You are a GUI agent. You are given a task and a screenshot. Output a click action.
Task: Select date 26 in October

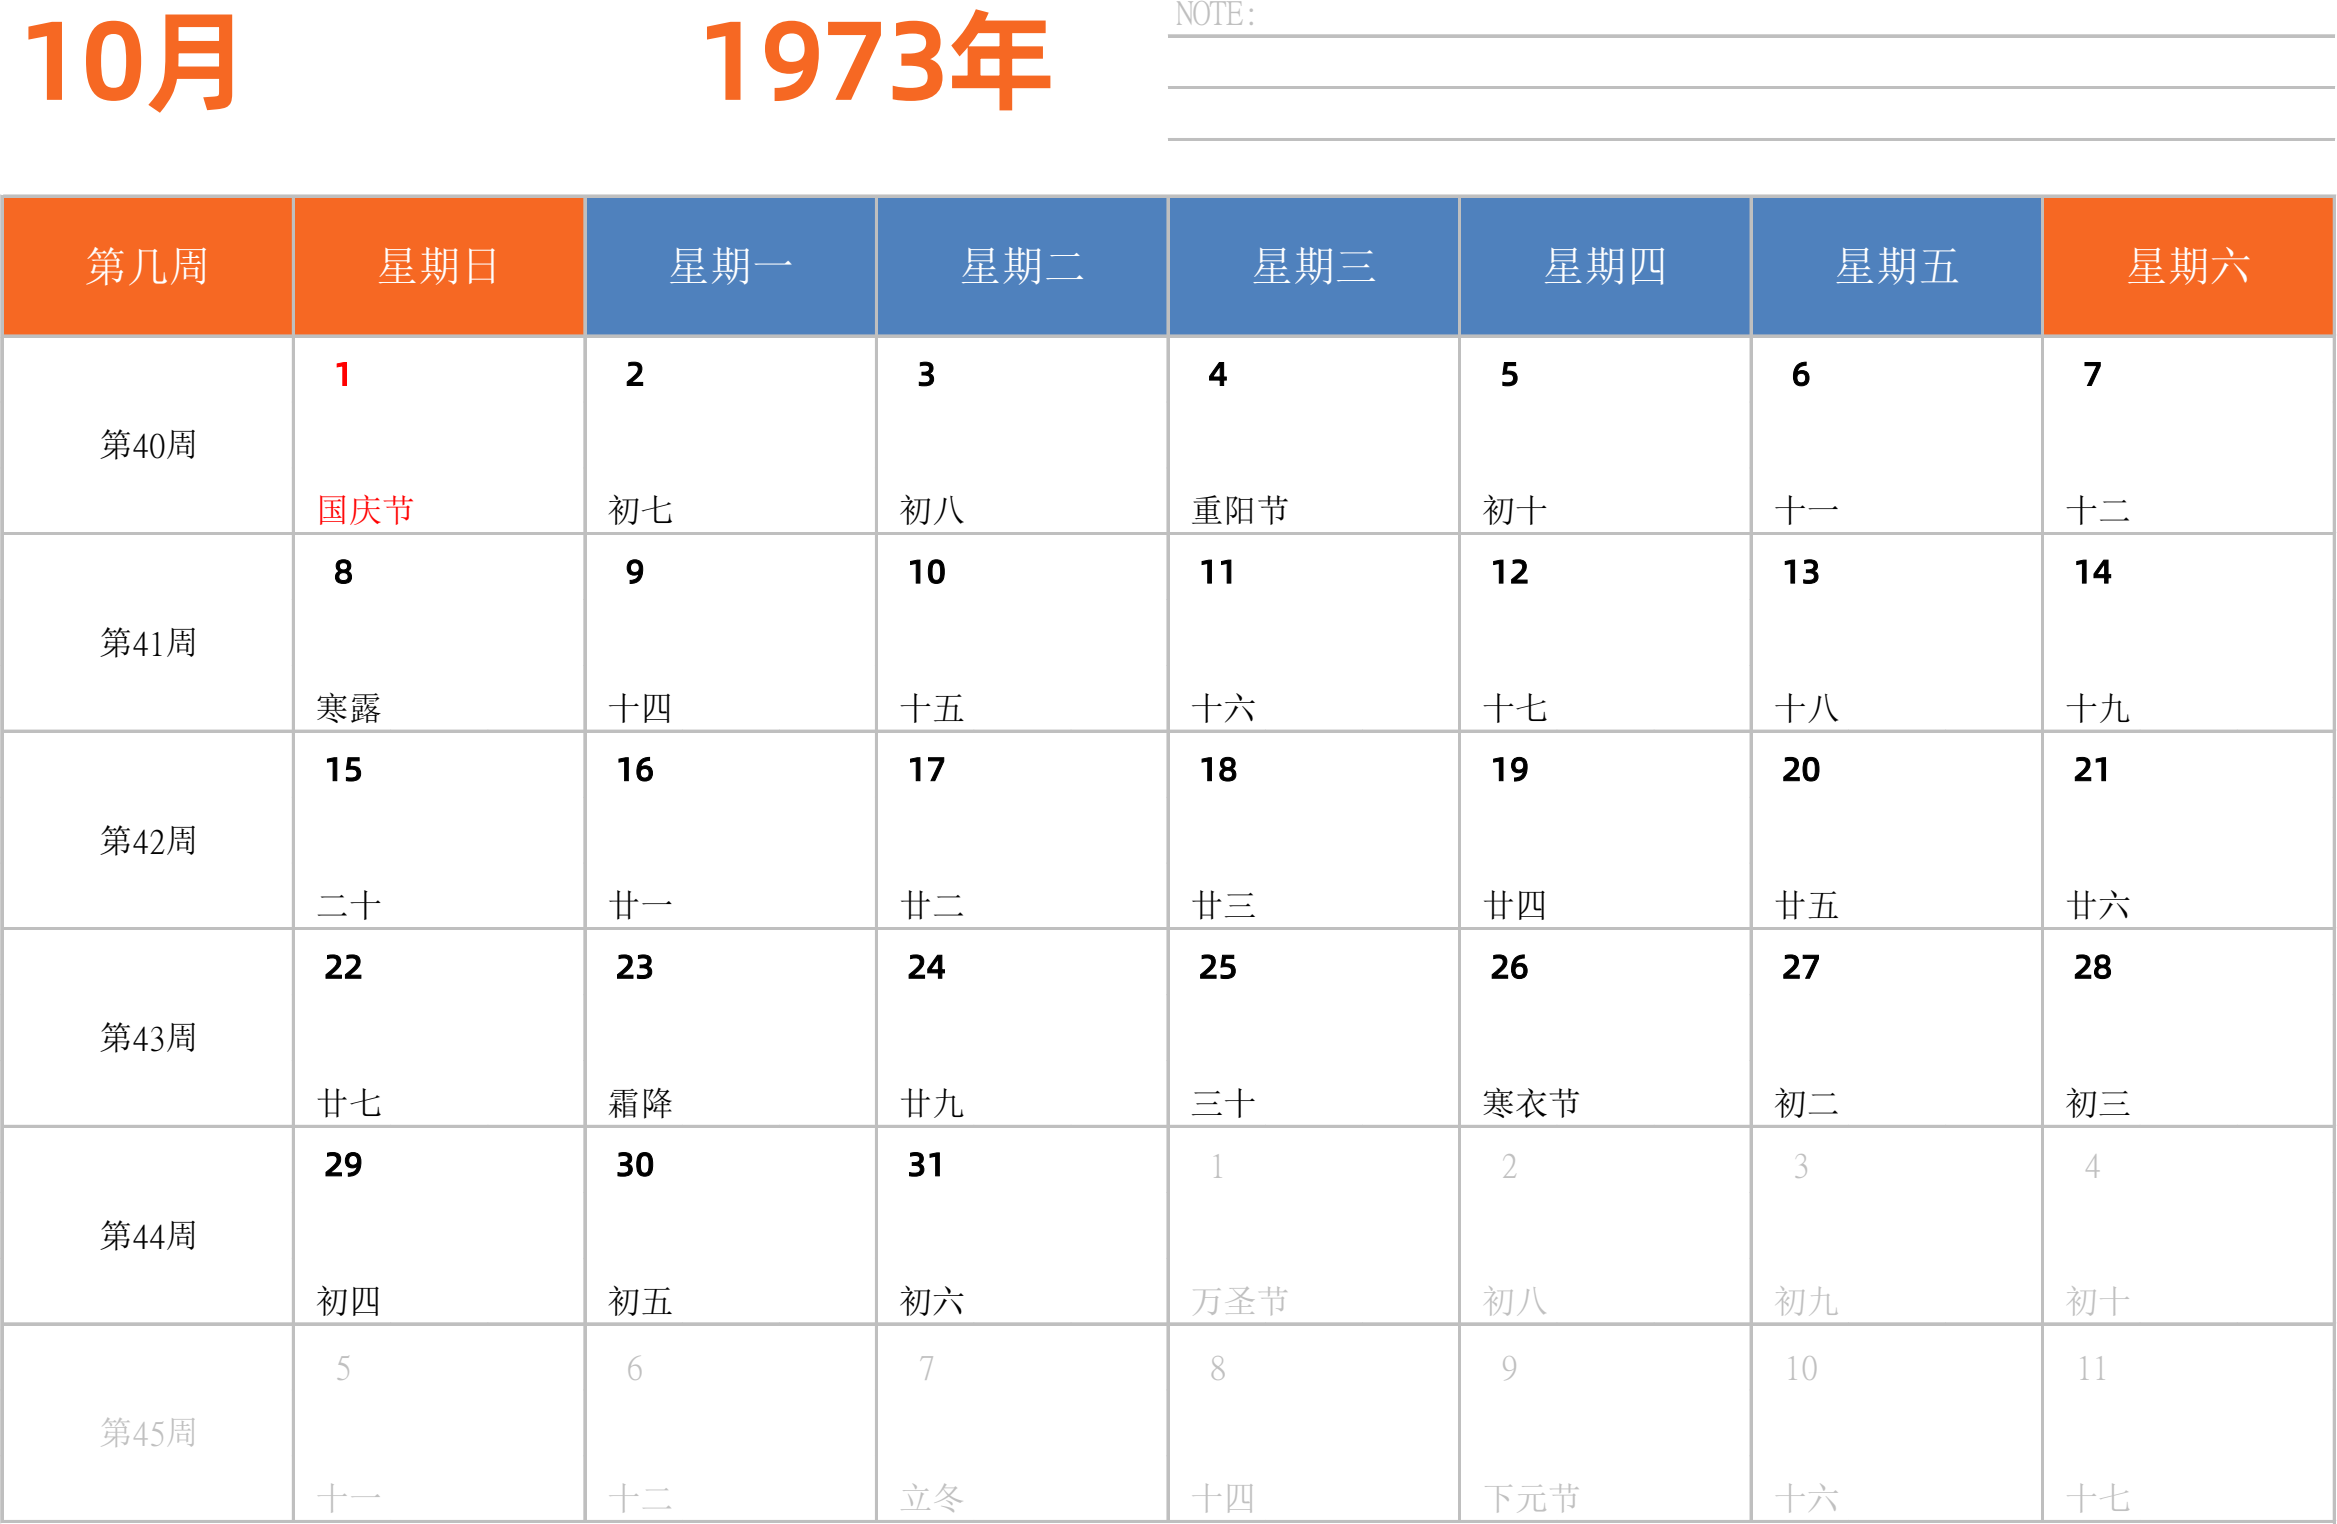[1510, 967]
